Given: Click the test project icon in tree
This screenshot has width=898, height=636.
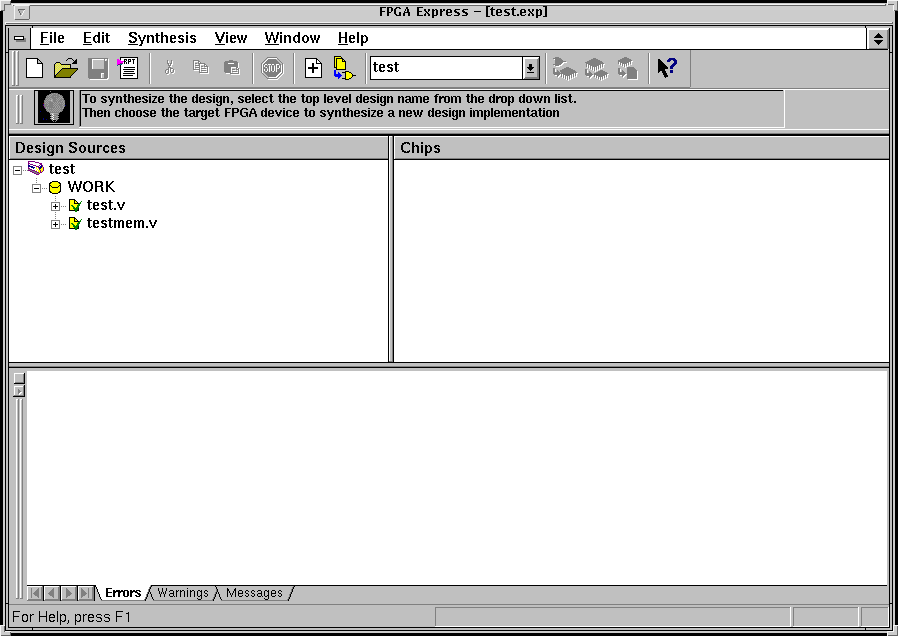Looking at the screenshot, I should click(36, 168).
